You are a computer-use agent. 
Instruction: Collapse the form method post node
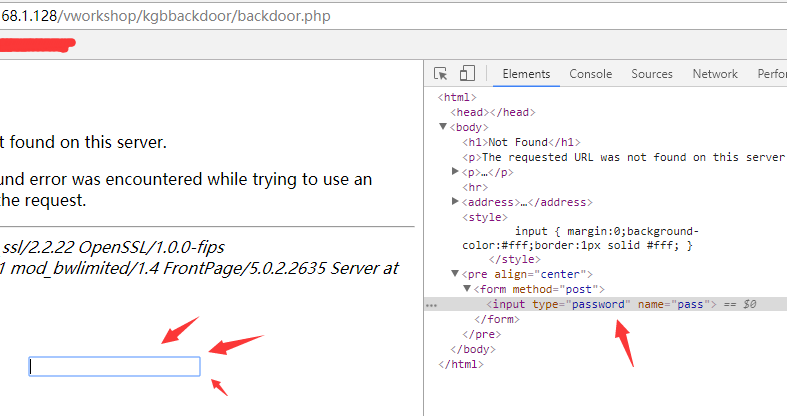point(468,289)
